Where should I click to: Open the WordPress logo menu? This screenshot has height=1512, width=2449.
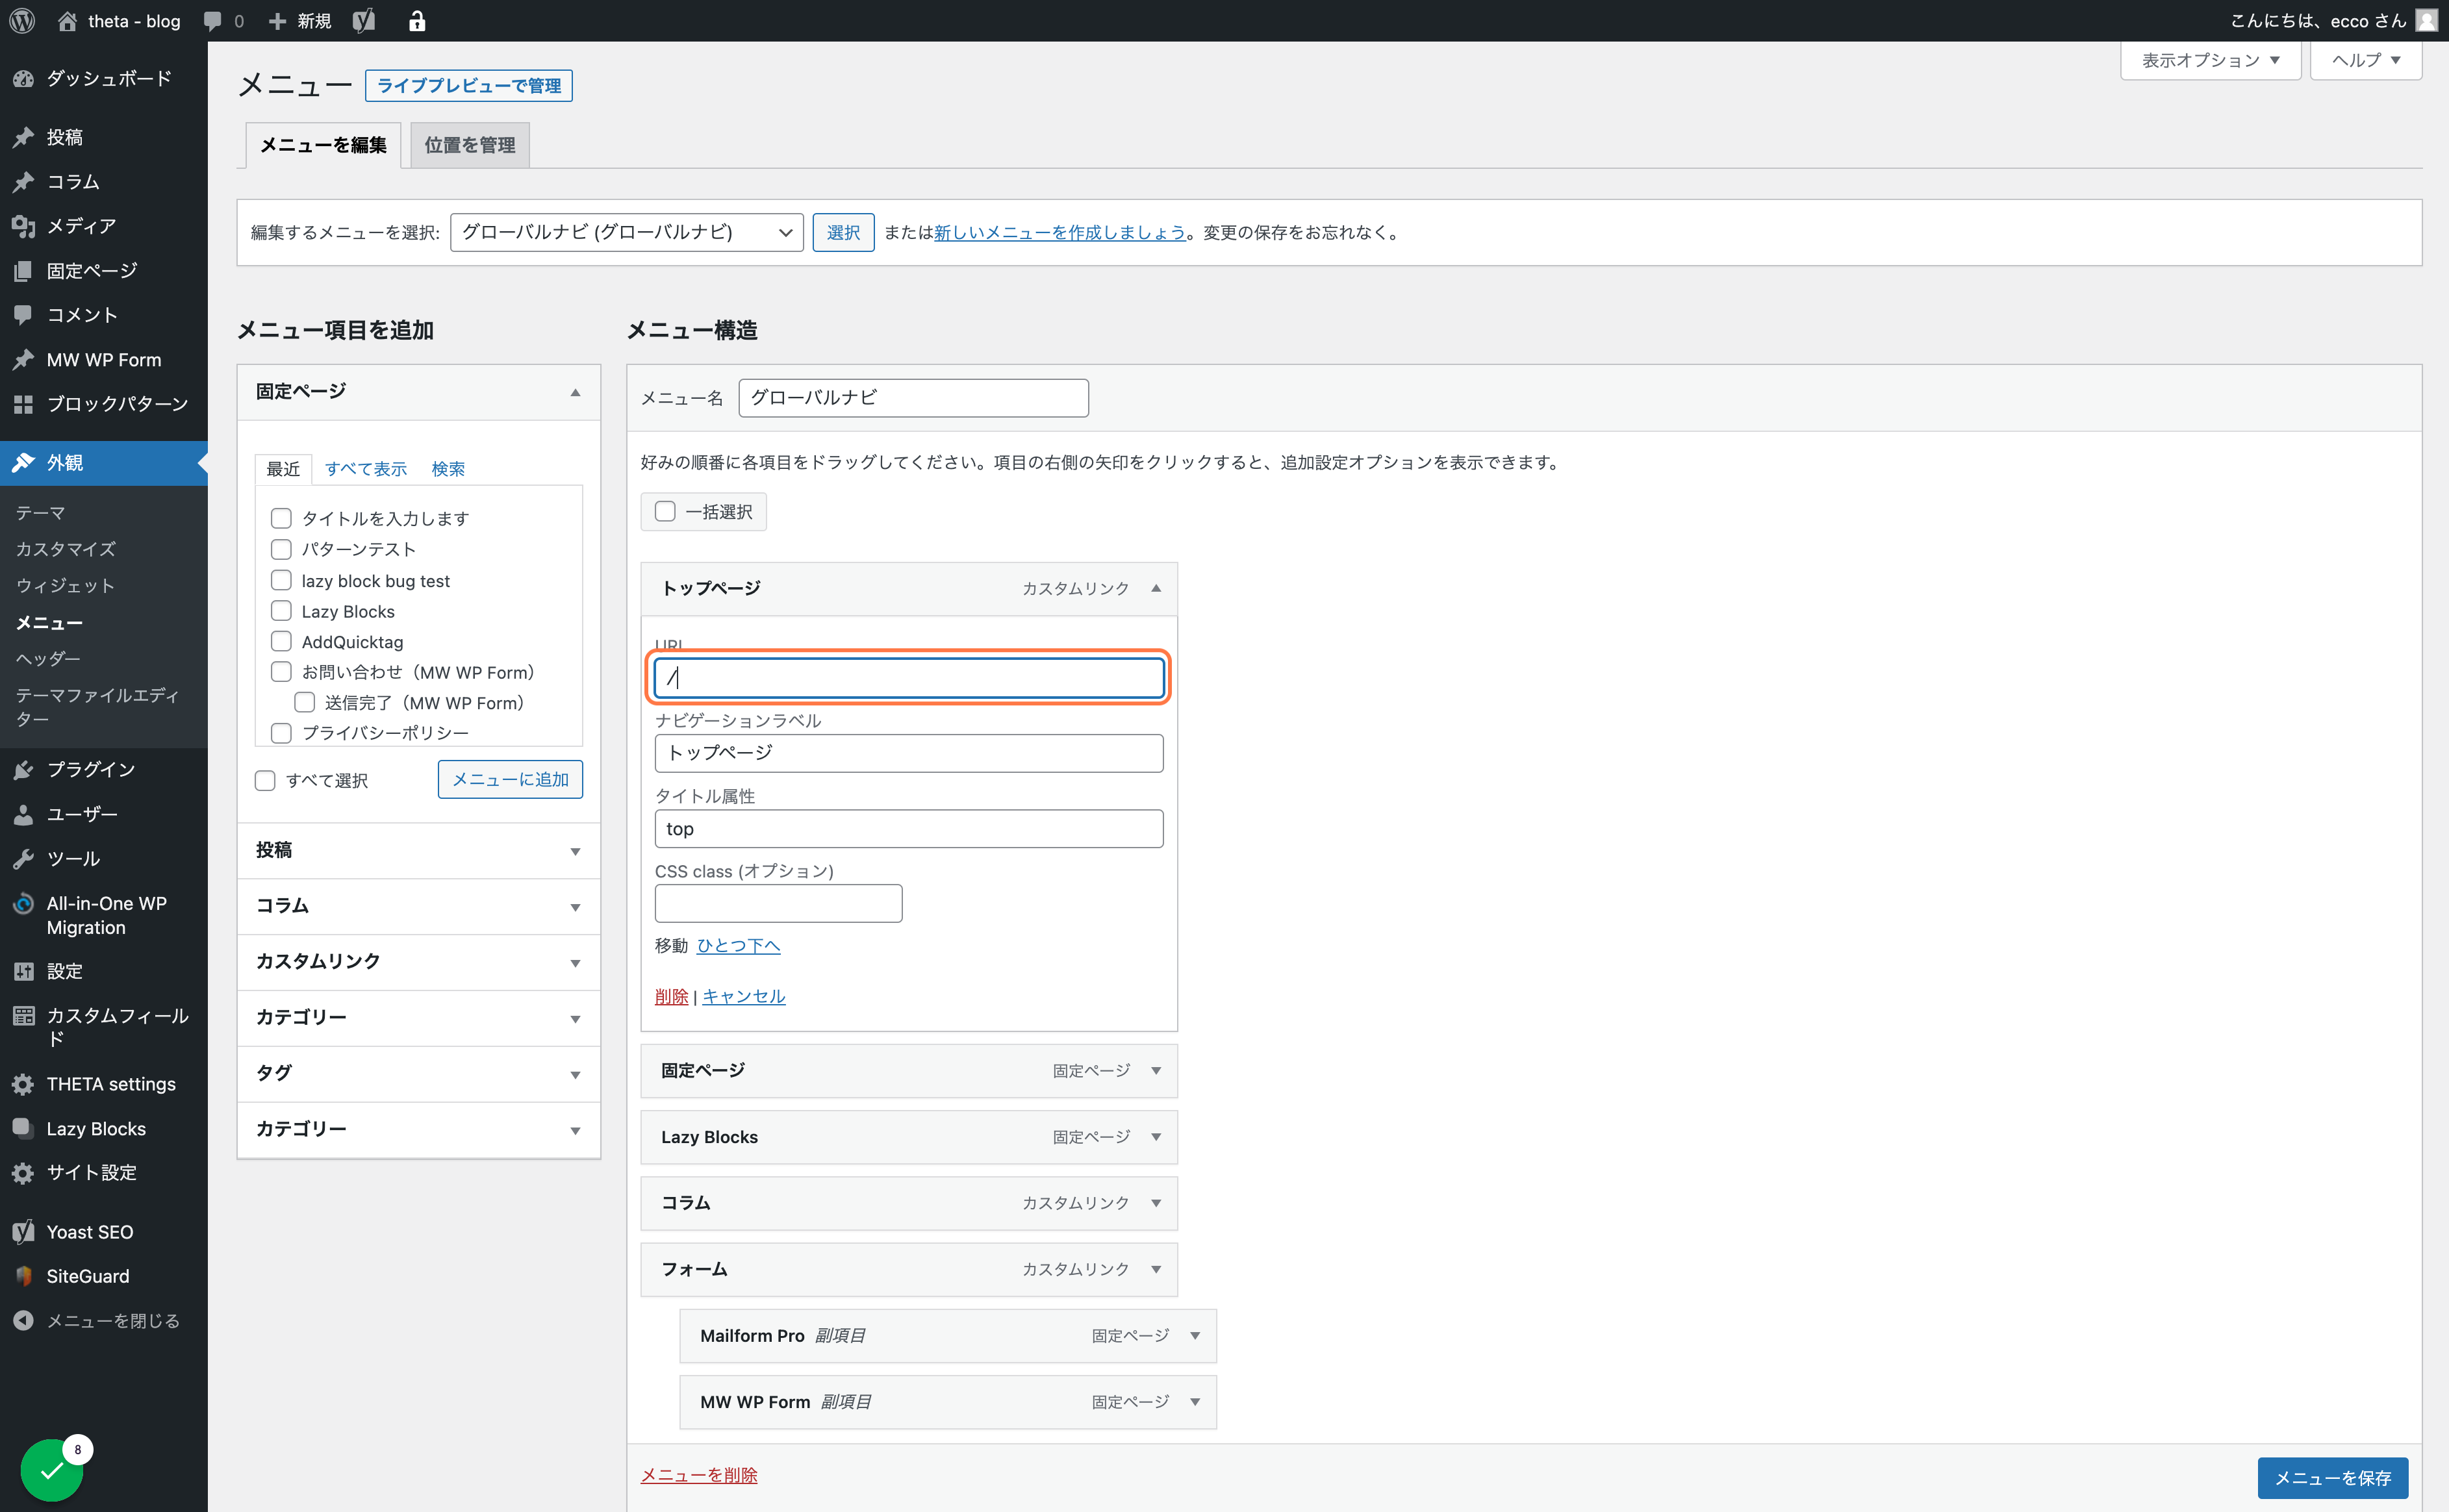[22, 20]
